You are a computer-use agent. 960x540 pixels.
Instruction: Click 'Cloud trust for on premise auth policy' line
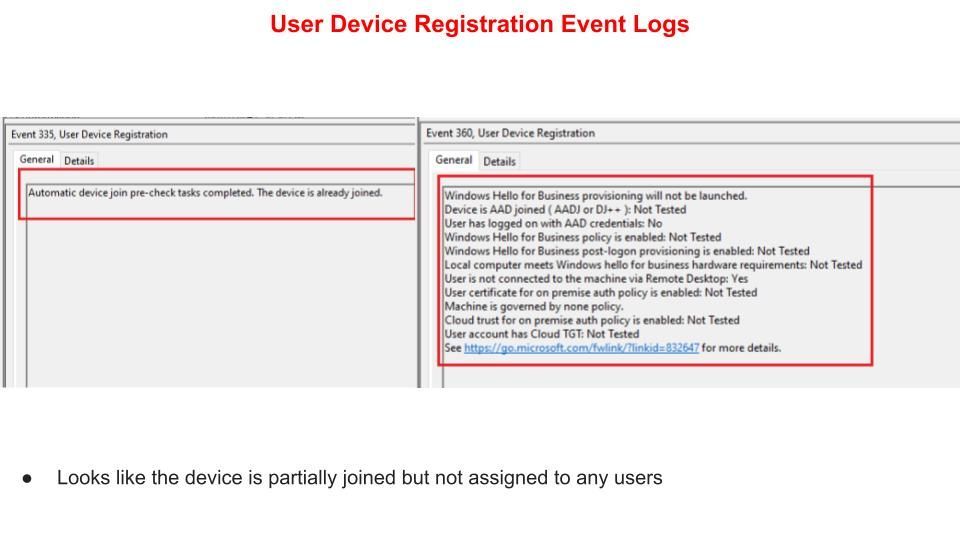pos(592,320)
